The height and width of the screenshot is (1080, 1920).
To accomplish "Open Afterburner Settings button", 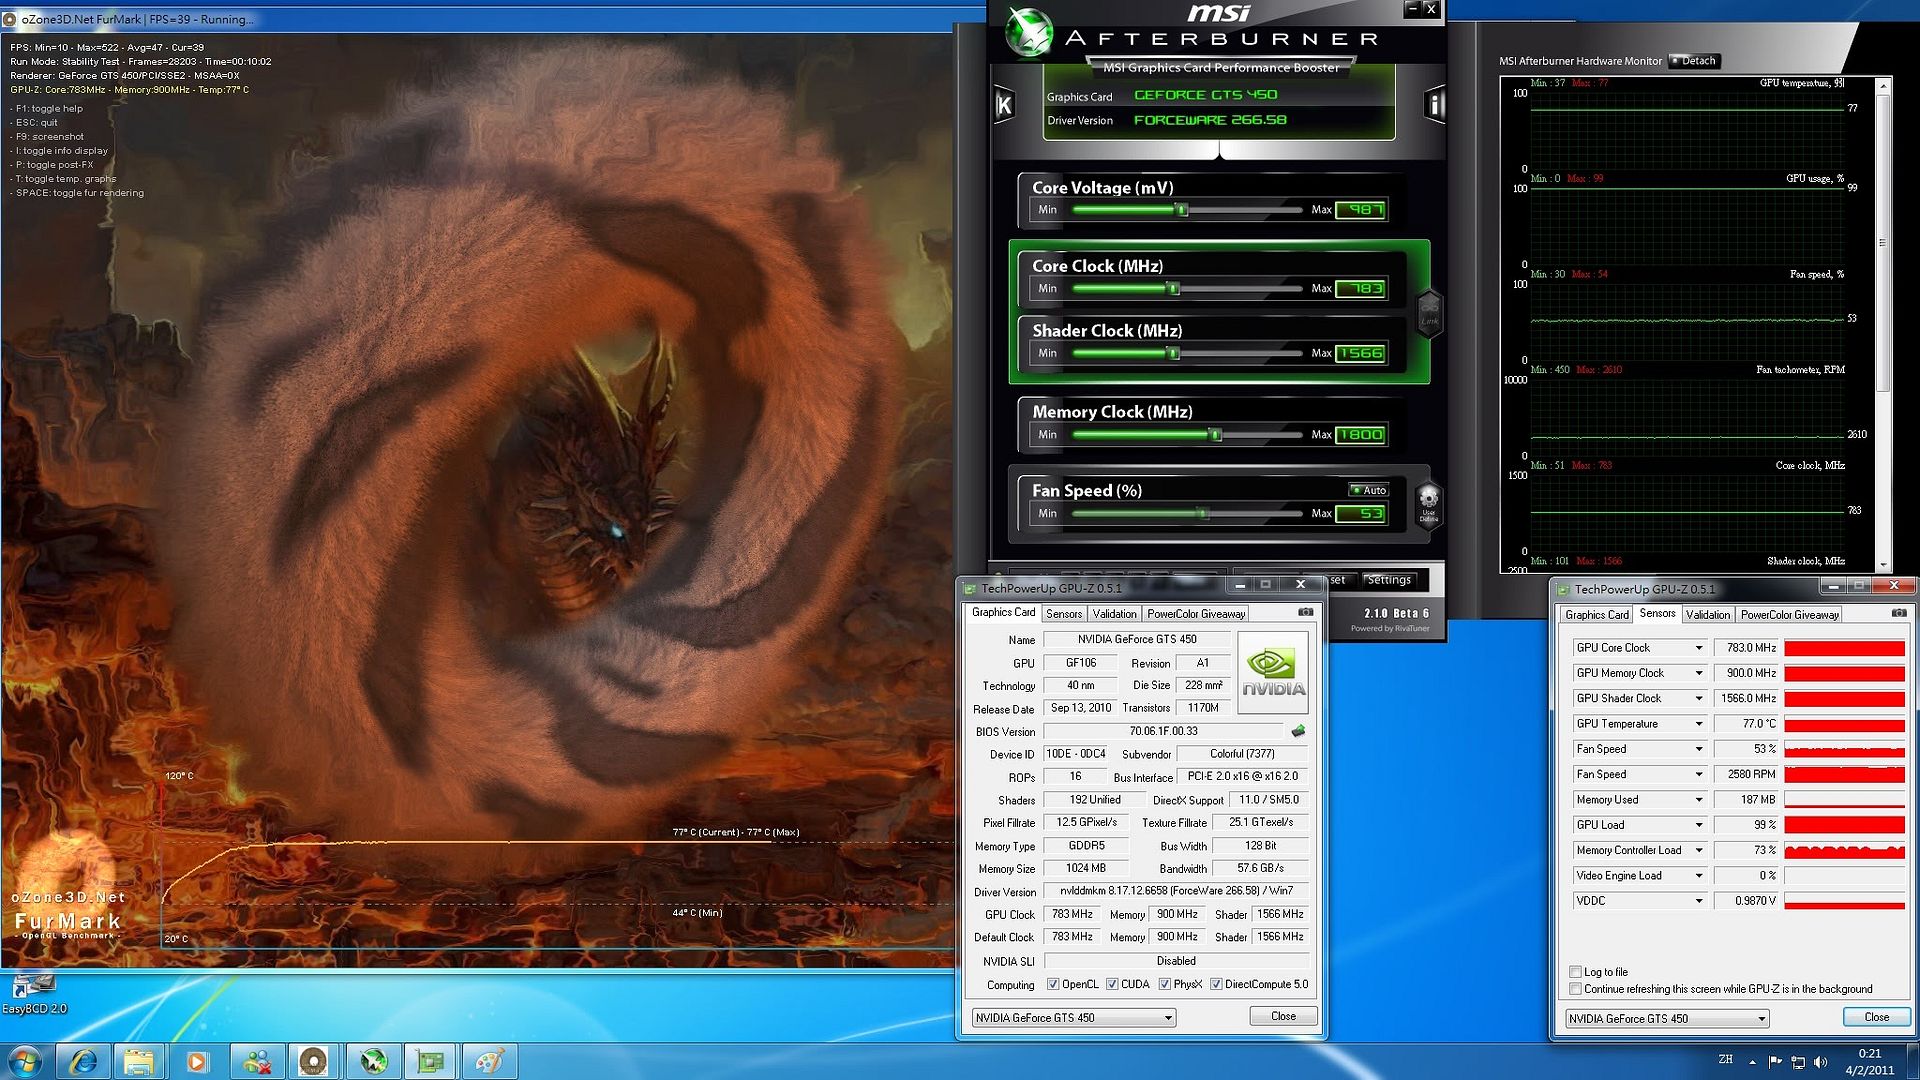I will (1389, 580).
